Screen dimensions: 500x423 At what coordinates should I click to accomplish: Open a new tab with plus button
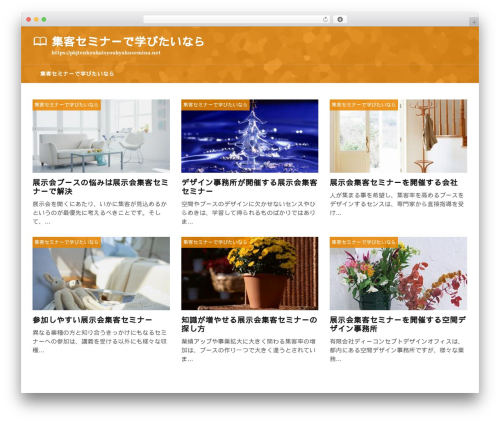[474, 22]
